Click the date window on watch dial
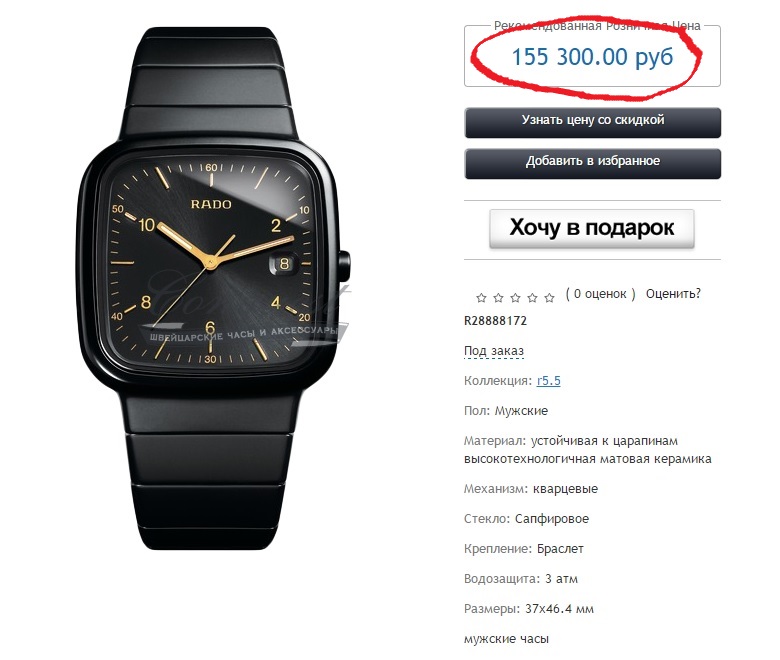 coord(284,263)
